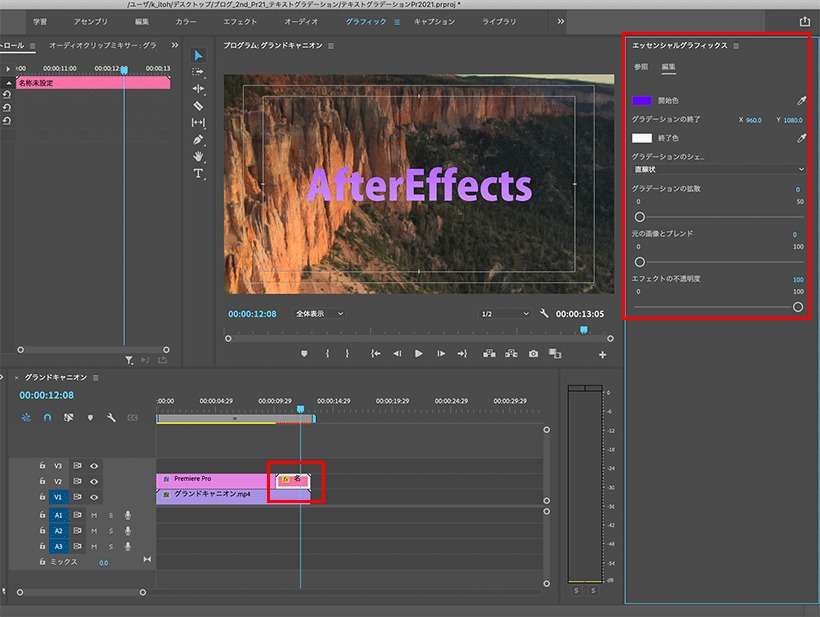Open the button editor plus icon

click(x=602, y=355)
